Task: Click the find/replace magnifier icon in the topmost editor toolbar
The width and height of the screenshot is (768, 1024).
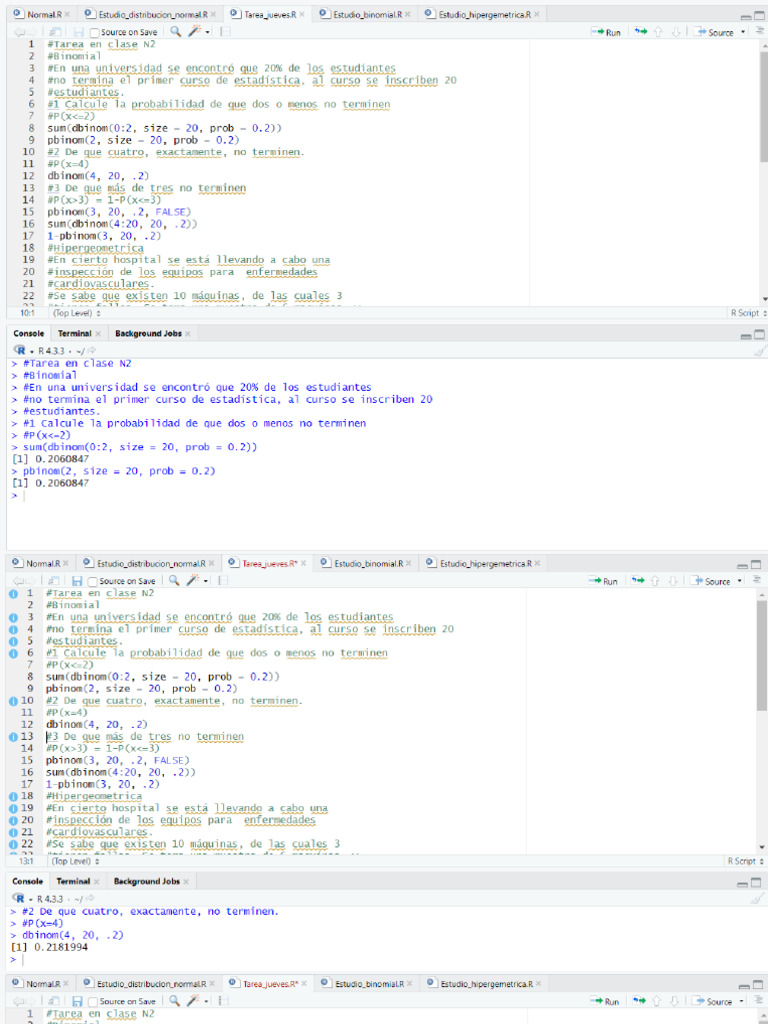Action: [x=176, y=32]
